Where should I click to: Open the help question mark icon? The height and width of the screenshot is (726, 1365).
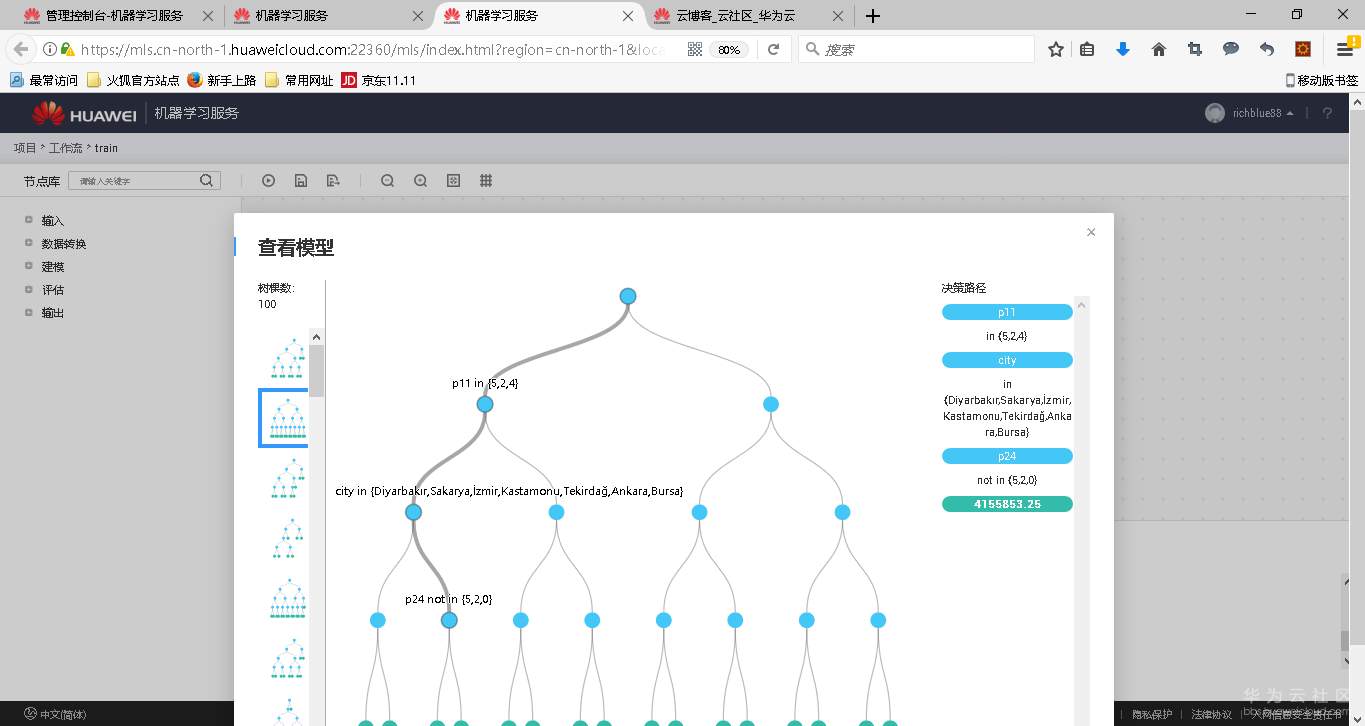coord(1327,114)
